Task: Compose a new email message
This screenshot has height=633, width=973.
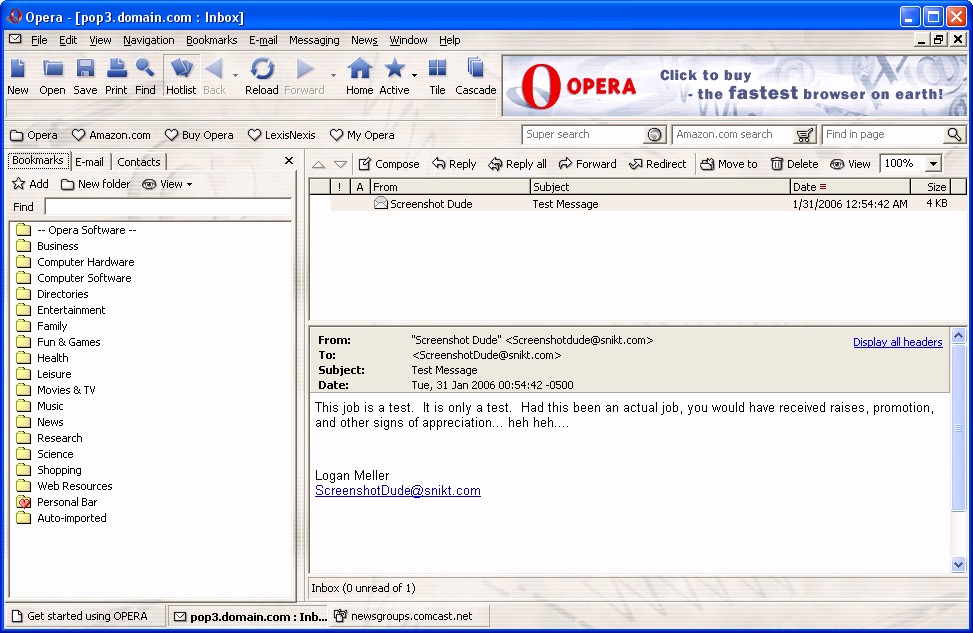Action: pos(388,164)
